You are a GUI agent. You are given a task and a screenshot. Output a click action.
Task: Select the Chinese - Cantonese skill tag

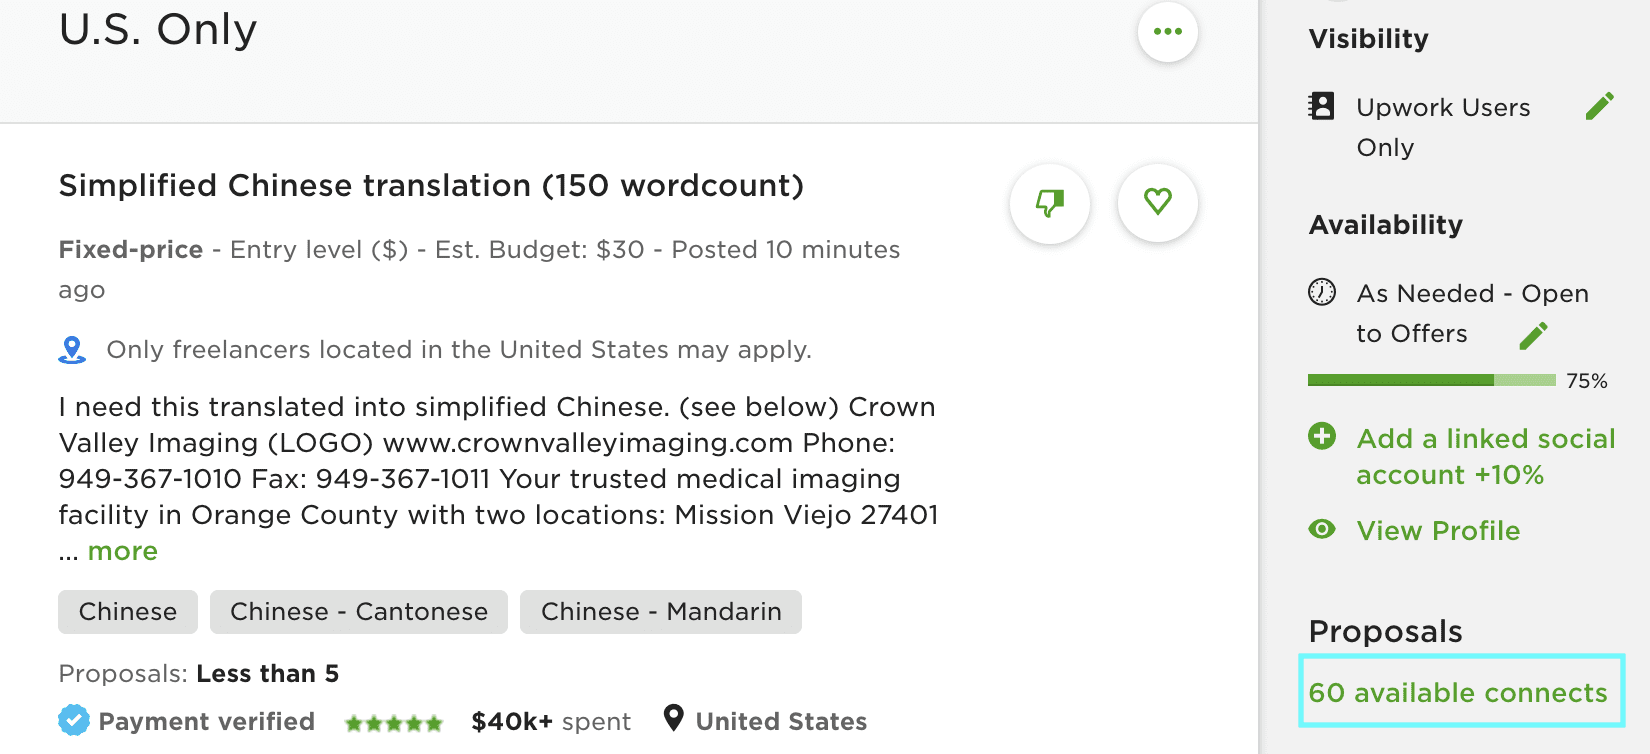[358, 611]
